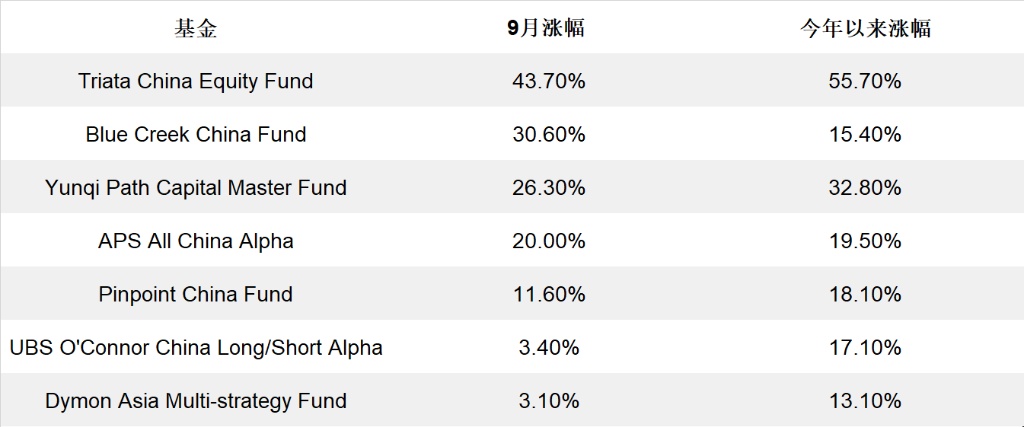Click the 9月涨幅 column header
The height and width of the screenshot is (427, 1024).
(x=546, y=28)
